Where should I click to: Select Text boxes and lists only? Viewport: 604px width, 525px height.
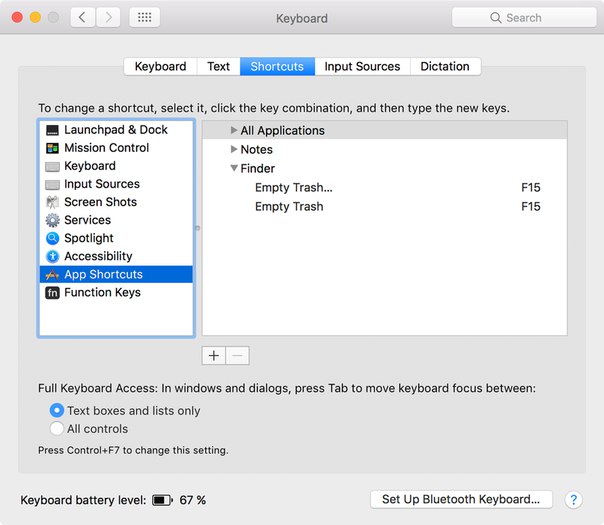click(x=57, y=411)
